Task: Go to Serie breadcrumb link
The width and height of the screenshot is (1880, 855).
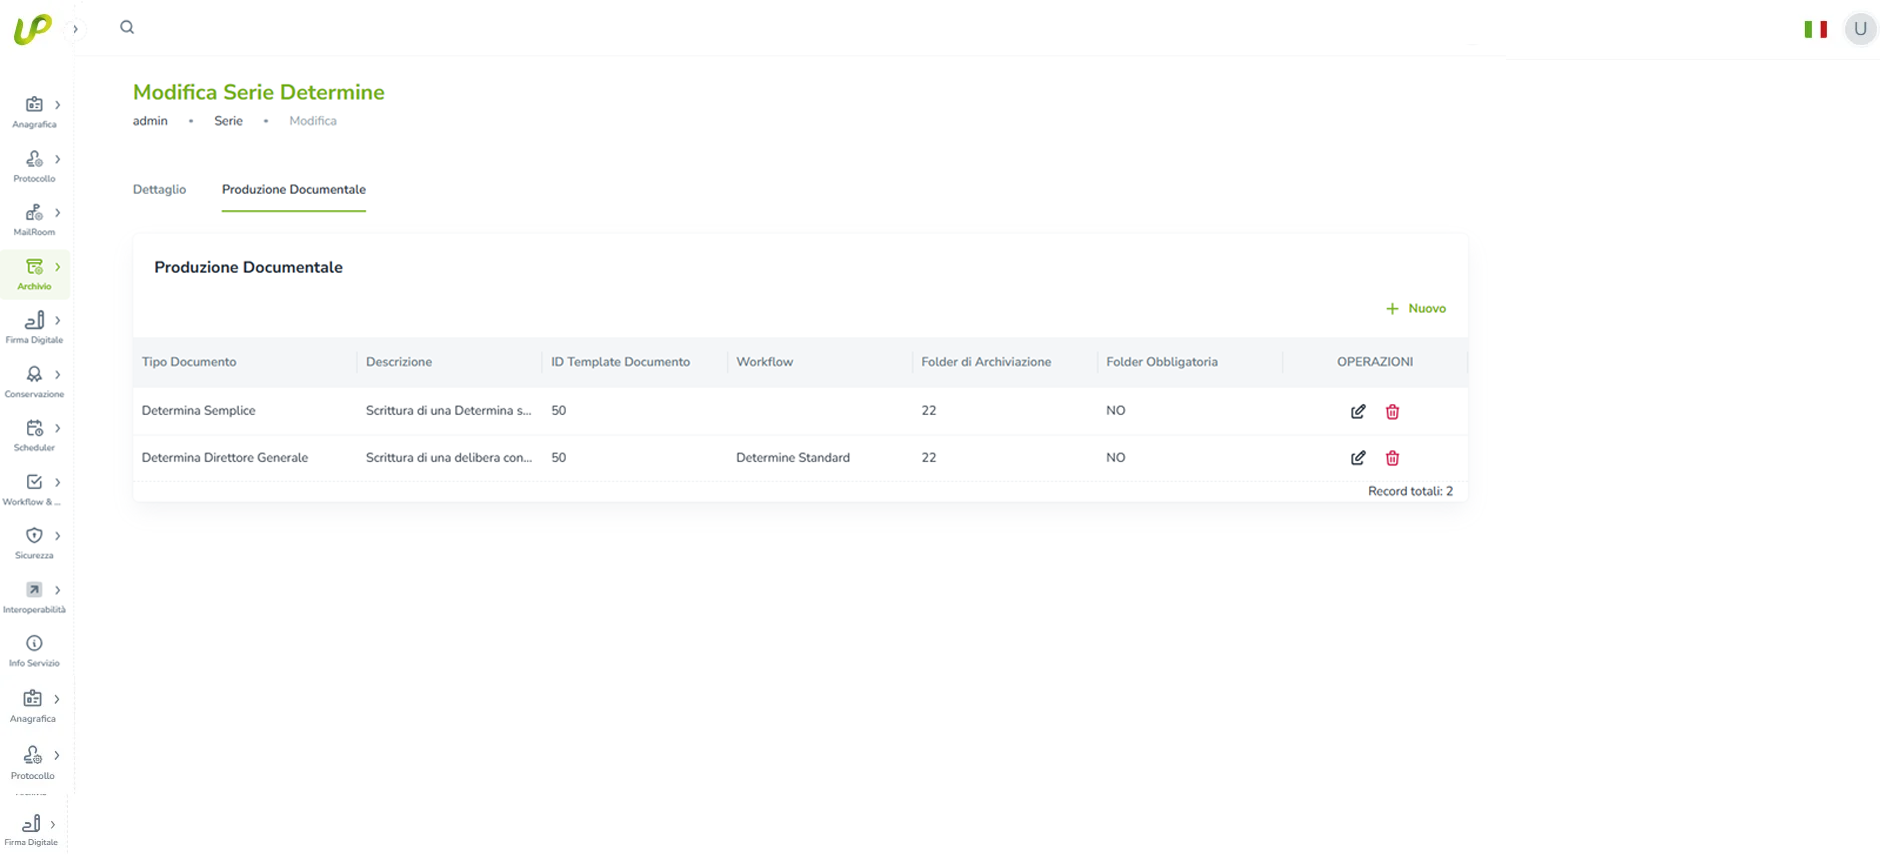Action: pyautogui.click(x=228, y=121)
